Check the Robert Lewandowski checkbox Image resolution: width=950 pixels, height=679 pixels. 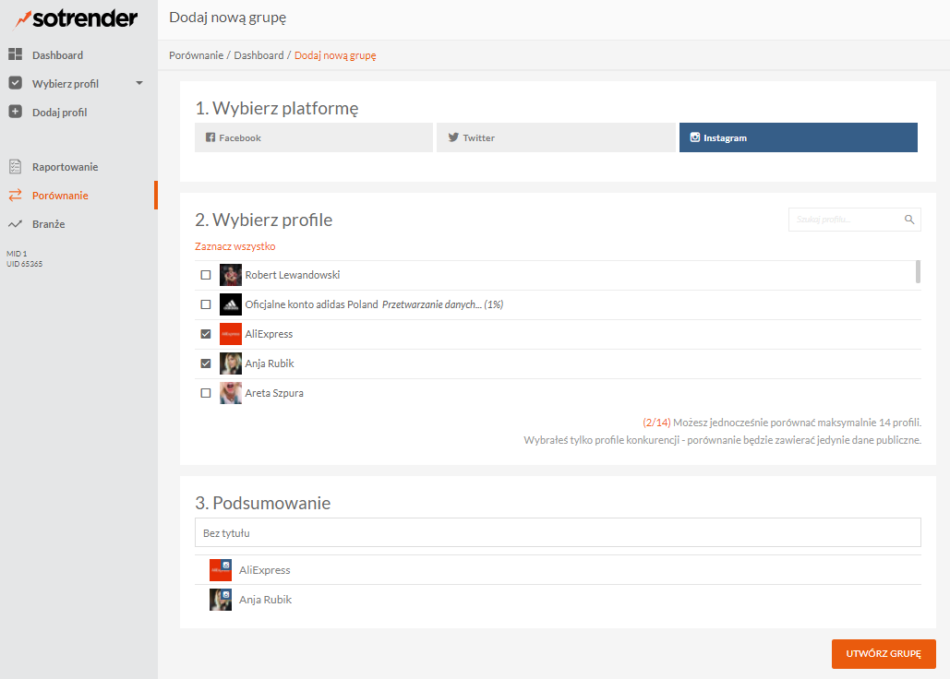coord(206,275)
